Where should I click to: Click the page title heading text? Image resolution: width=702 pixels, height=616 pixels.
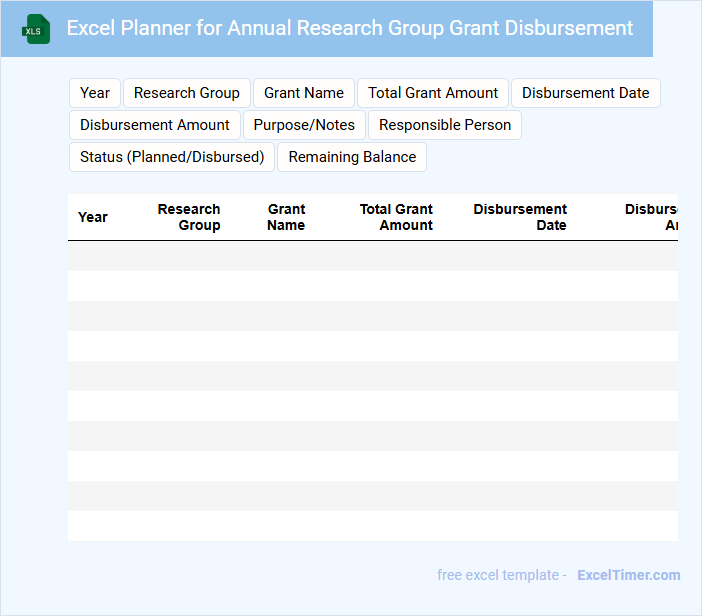click(350, 28)
